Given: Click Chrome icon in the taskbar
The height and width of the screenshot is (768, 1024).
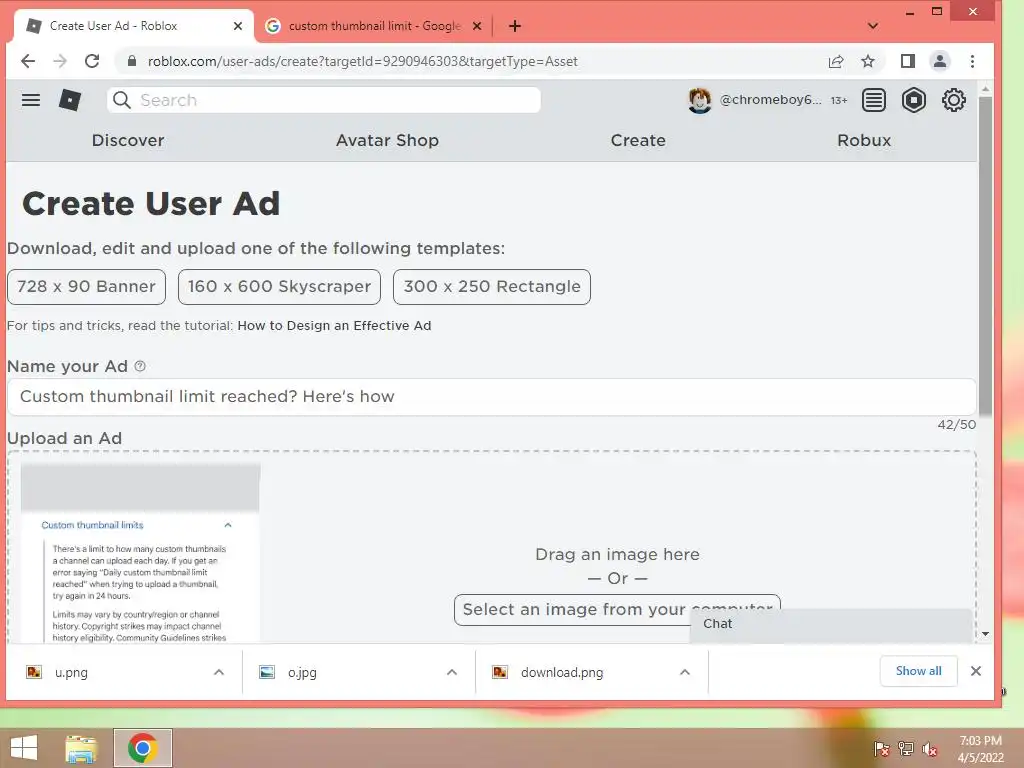Looking at the screenshot, I should pos(143,748).
